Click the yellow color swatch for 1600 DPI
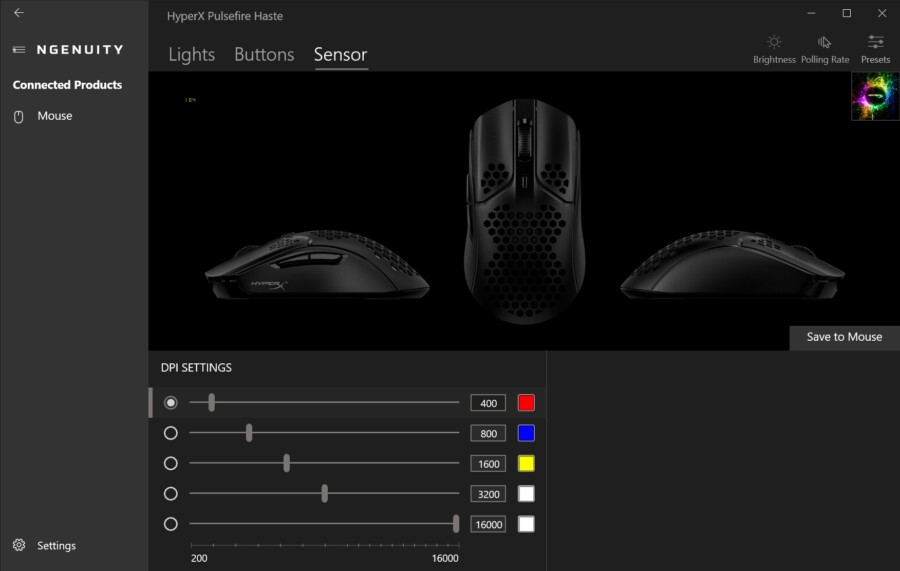Image resolution: width=900 pixels, height=571 pixels. tap(526, 464)
